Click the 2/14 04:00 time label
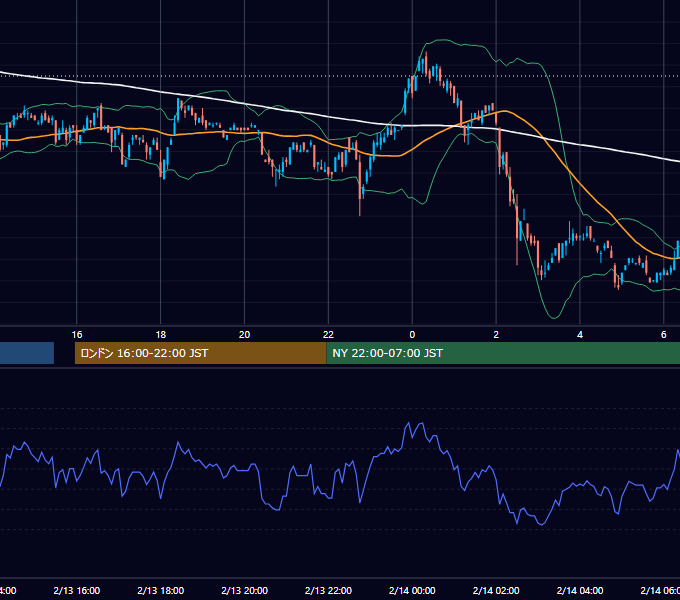Screen dimensions: 680x600 click(x=580, y=590)
